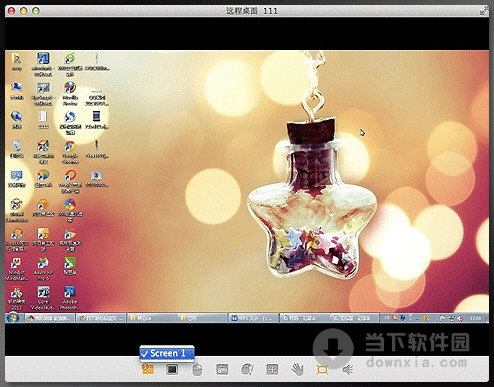Switch to the first folder taskbar button
The image size is (494, 387).
pyautogui.click(x=152, y=318)
